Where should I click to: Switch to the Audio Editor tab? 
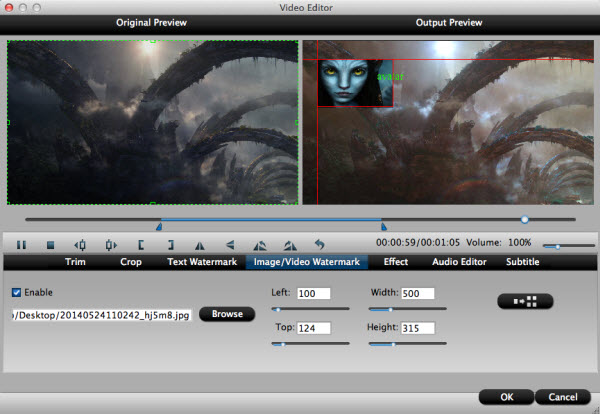pos(459,262)
